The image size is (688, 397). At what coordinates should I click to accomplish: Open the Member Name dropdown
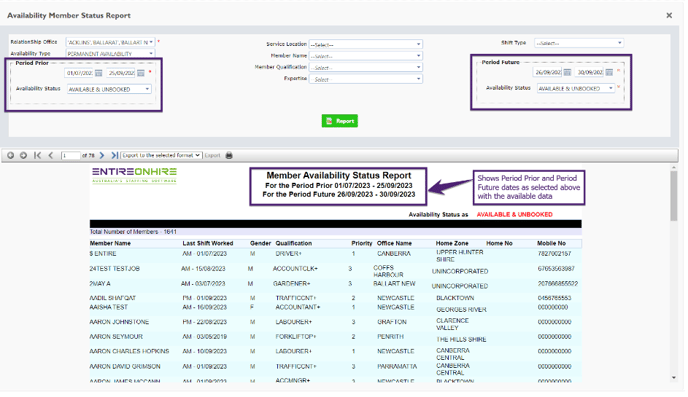[x=366, y=56]
